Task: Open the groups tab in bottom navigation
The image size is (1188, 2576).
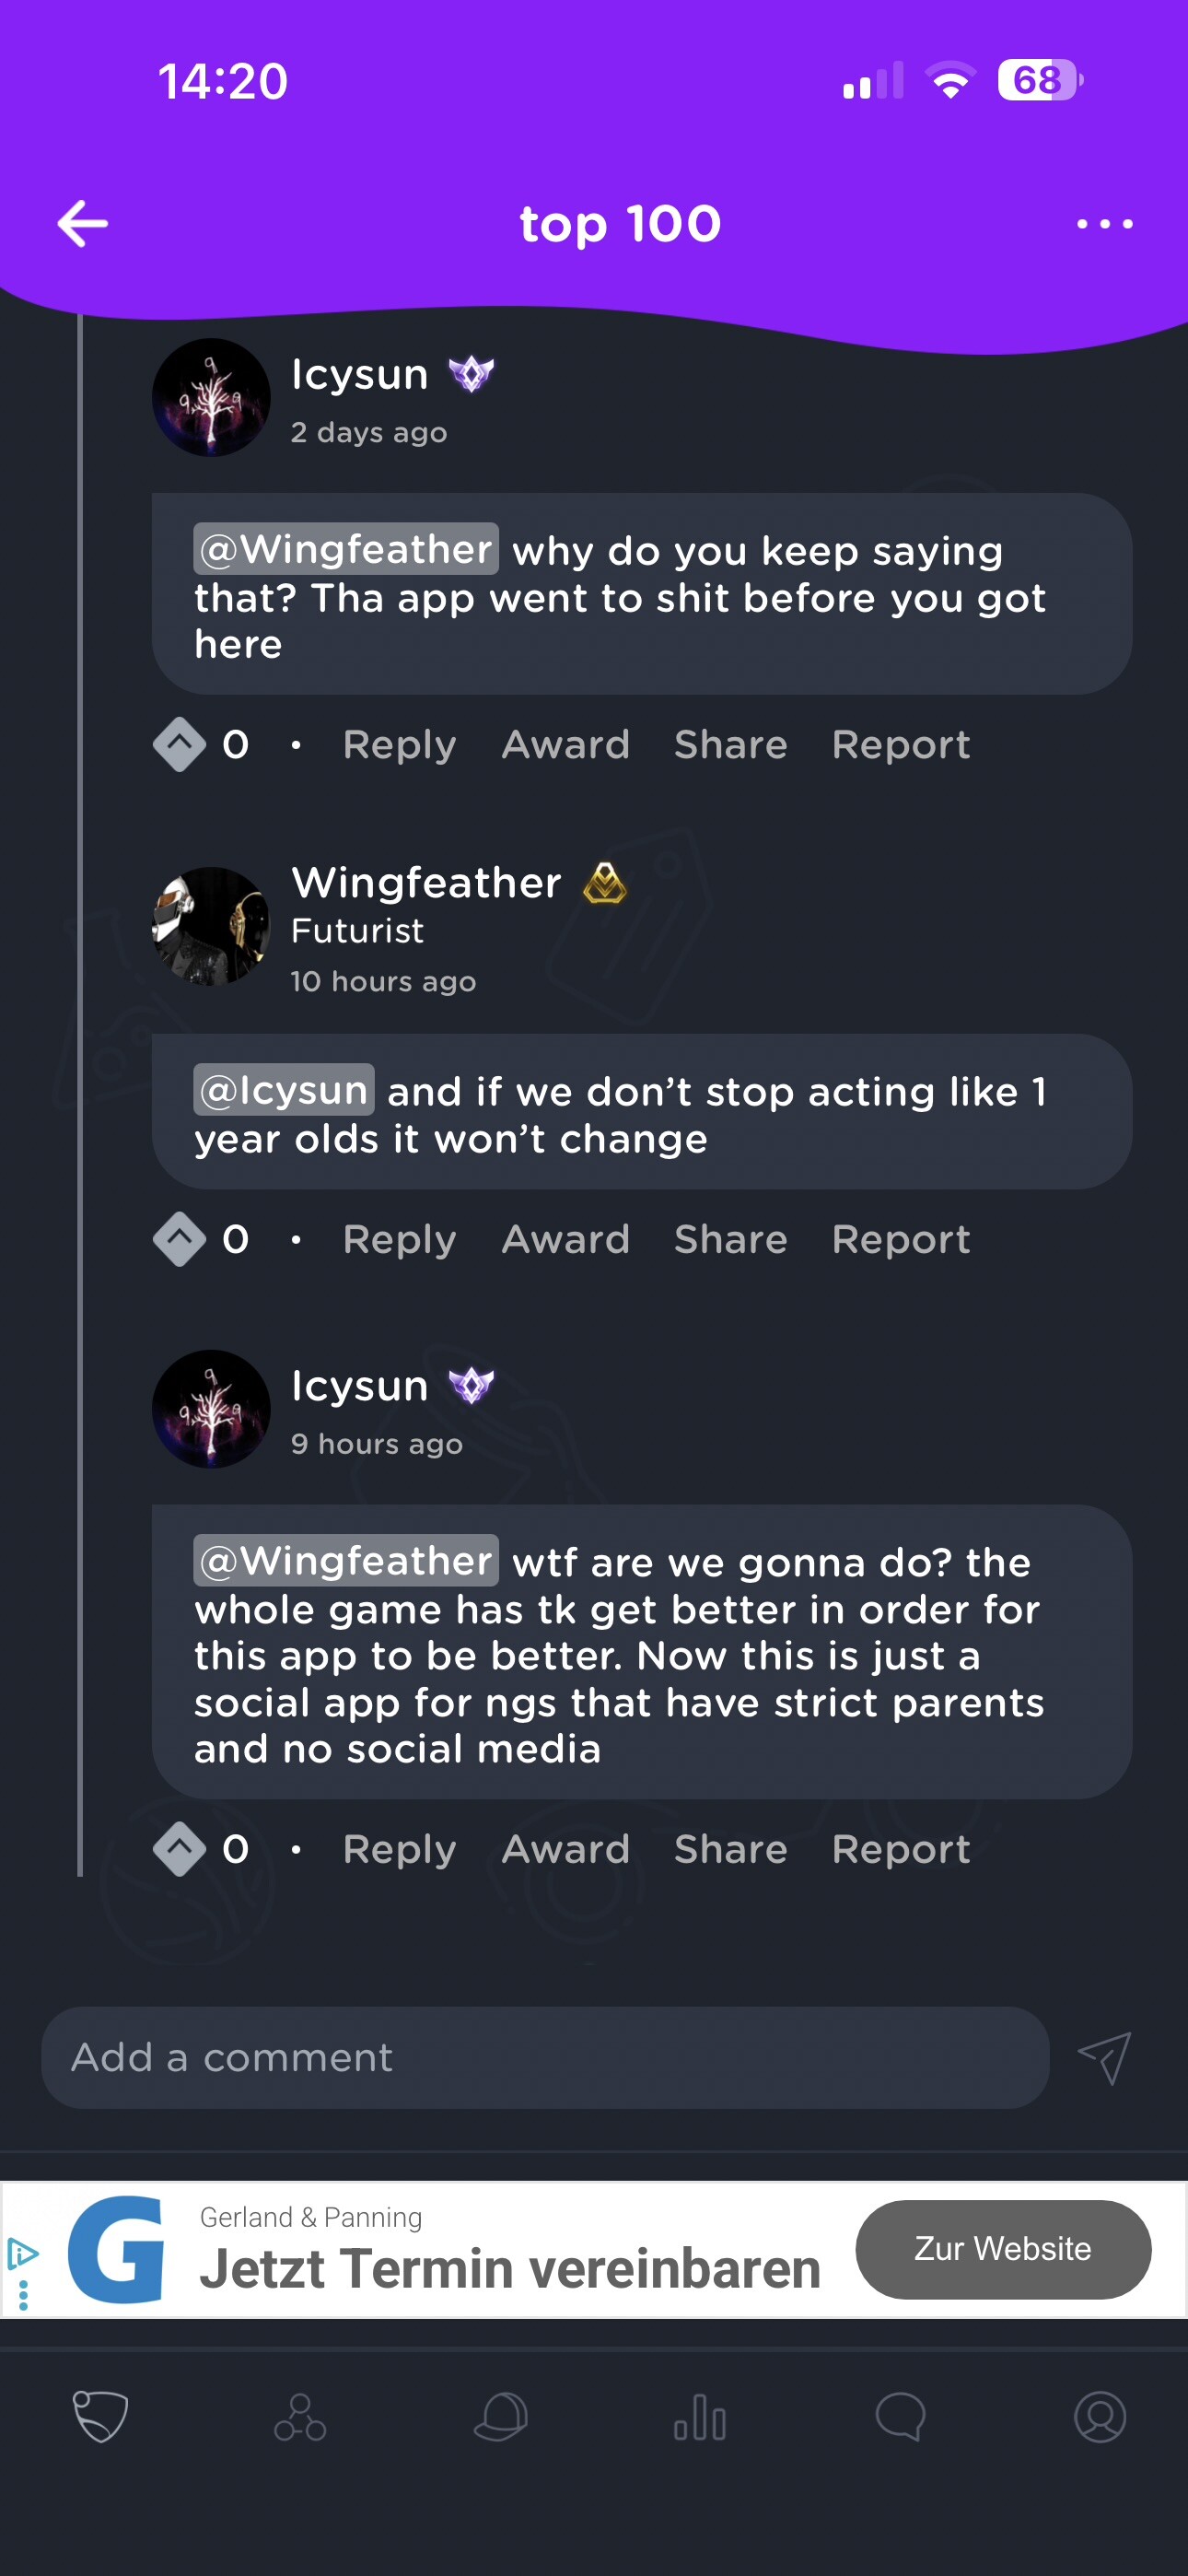Action: pyautogui.click(x=300, y=2417)
